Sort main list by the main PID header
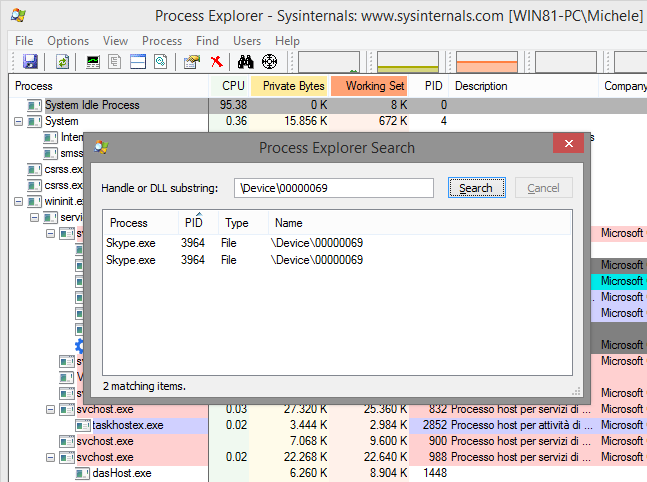This screenshot has width=647, height=482. pos(429,86)
